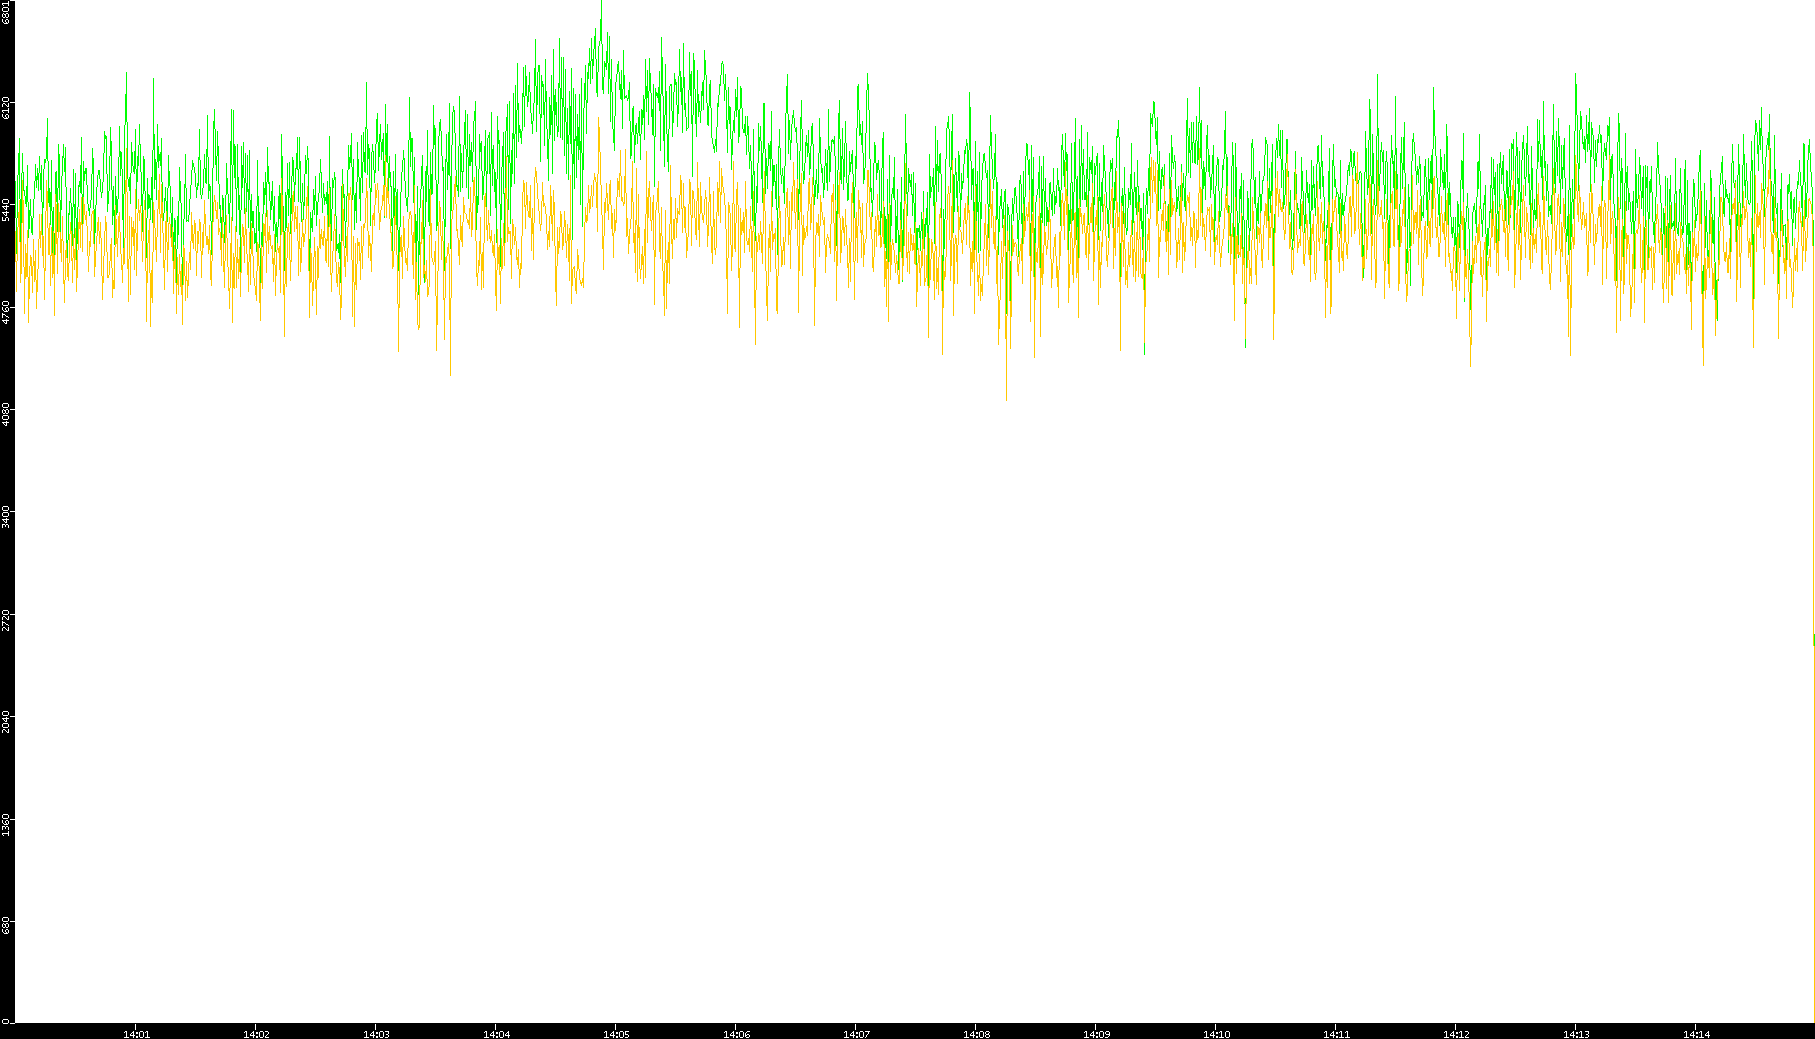Screen dimensions: 1815x1039
Task: Select the 1360 value axis label
Action: pos(7,823)
